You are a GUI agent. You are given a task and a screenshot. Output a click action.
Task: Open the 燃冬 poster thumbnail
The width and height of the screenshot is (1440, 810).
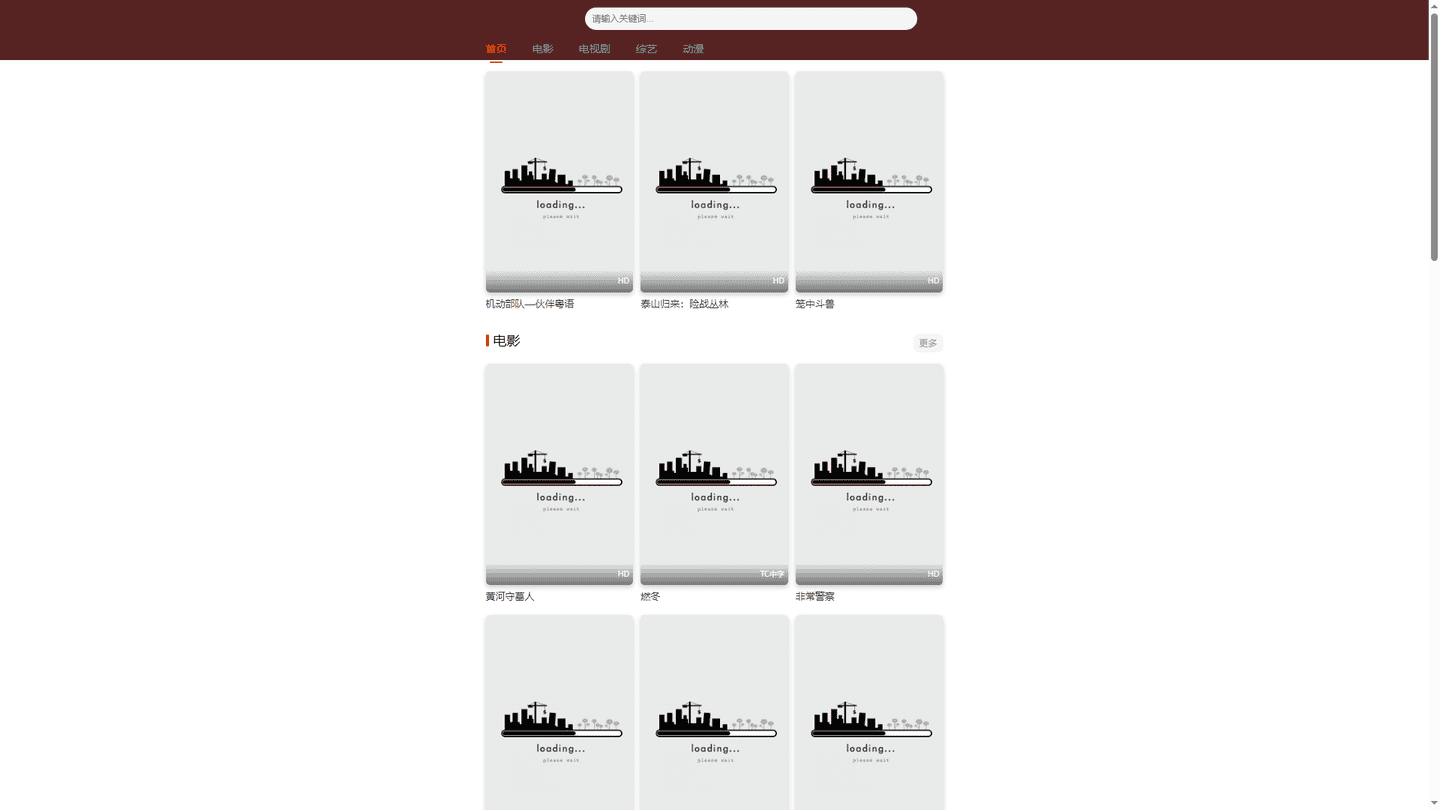(x=714, y=474)
